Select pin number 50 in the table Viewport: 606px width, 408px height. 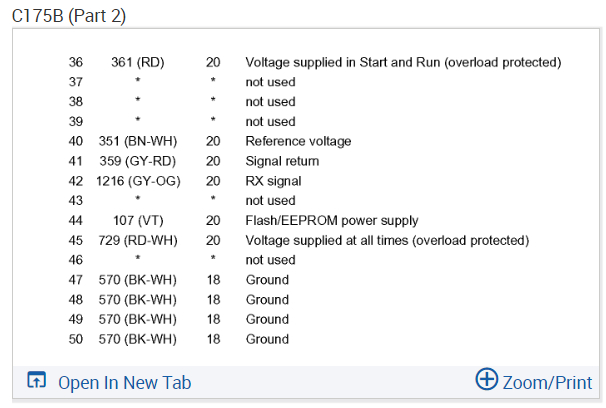[76, 339]
